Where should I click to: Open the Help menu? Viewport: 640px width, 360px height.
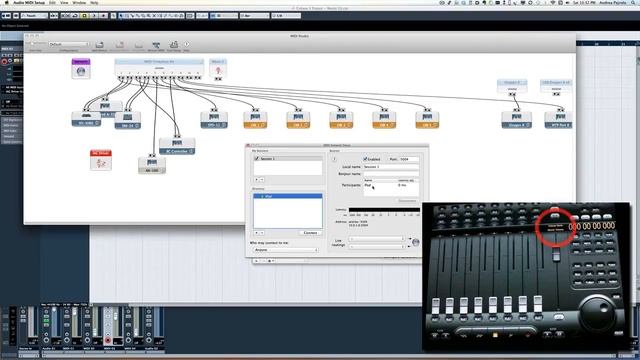pyautogui.click(x=94, y=2)
